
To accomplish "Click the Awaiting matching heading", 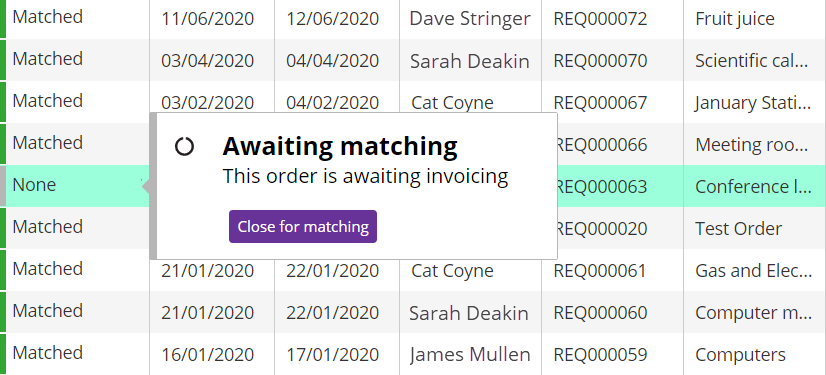I will coord(340,146).
